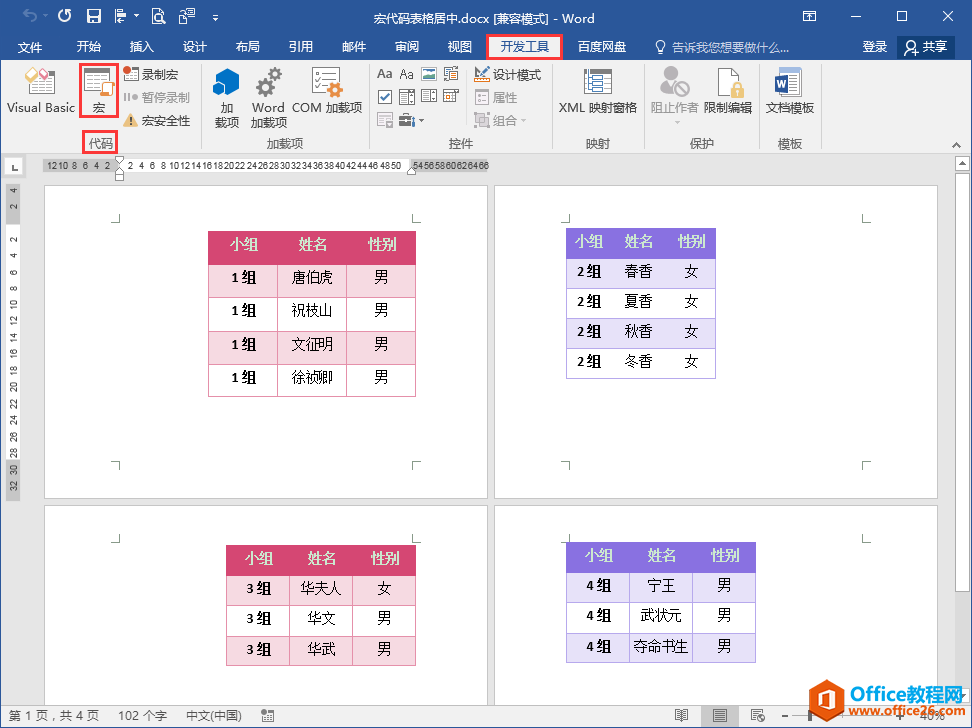
Task: Switch to the 视图 tab
Action: (x=459, y=47)
